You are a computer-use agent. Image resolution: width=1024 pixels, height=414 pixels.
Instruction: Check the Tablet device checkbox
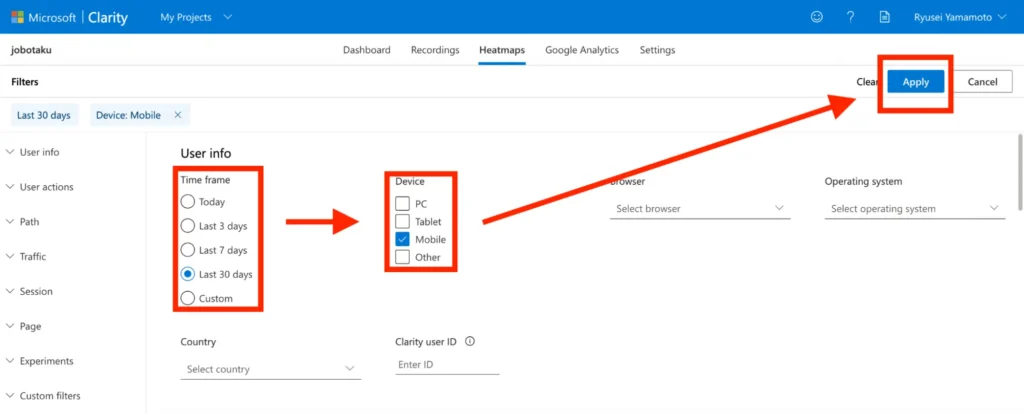pos(402,221)
